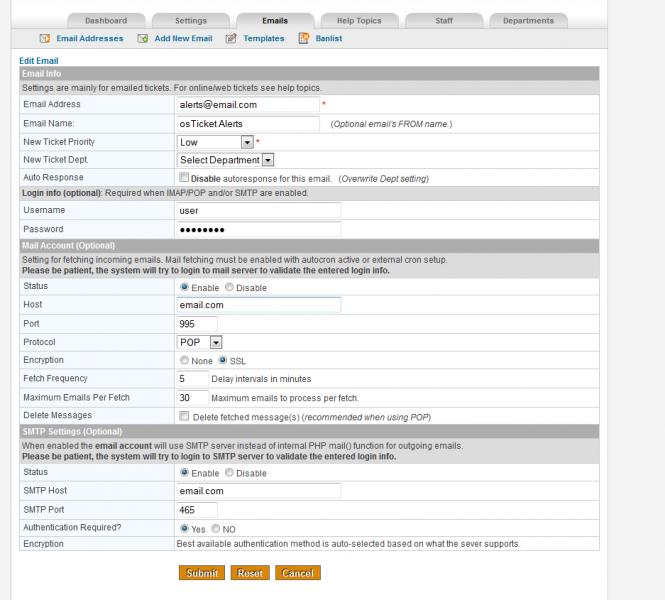The height and width of the screenshot is (600, 665).
Task: Click the SMTP Port input field
Action: [197, 509]
